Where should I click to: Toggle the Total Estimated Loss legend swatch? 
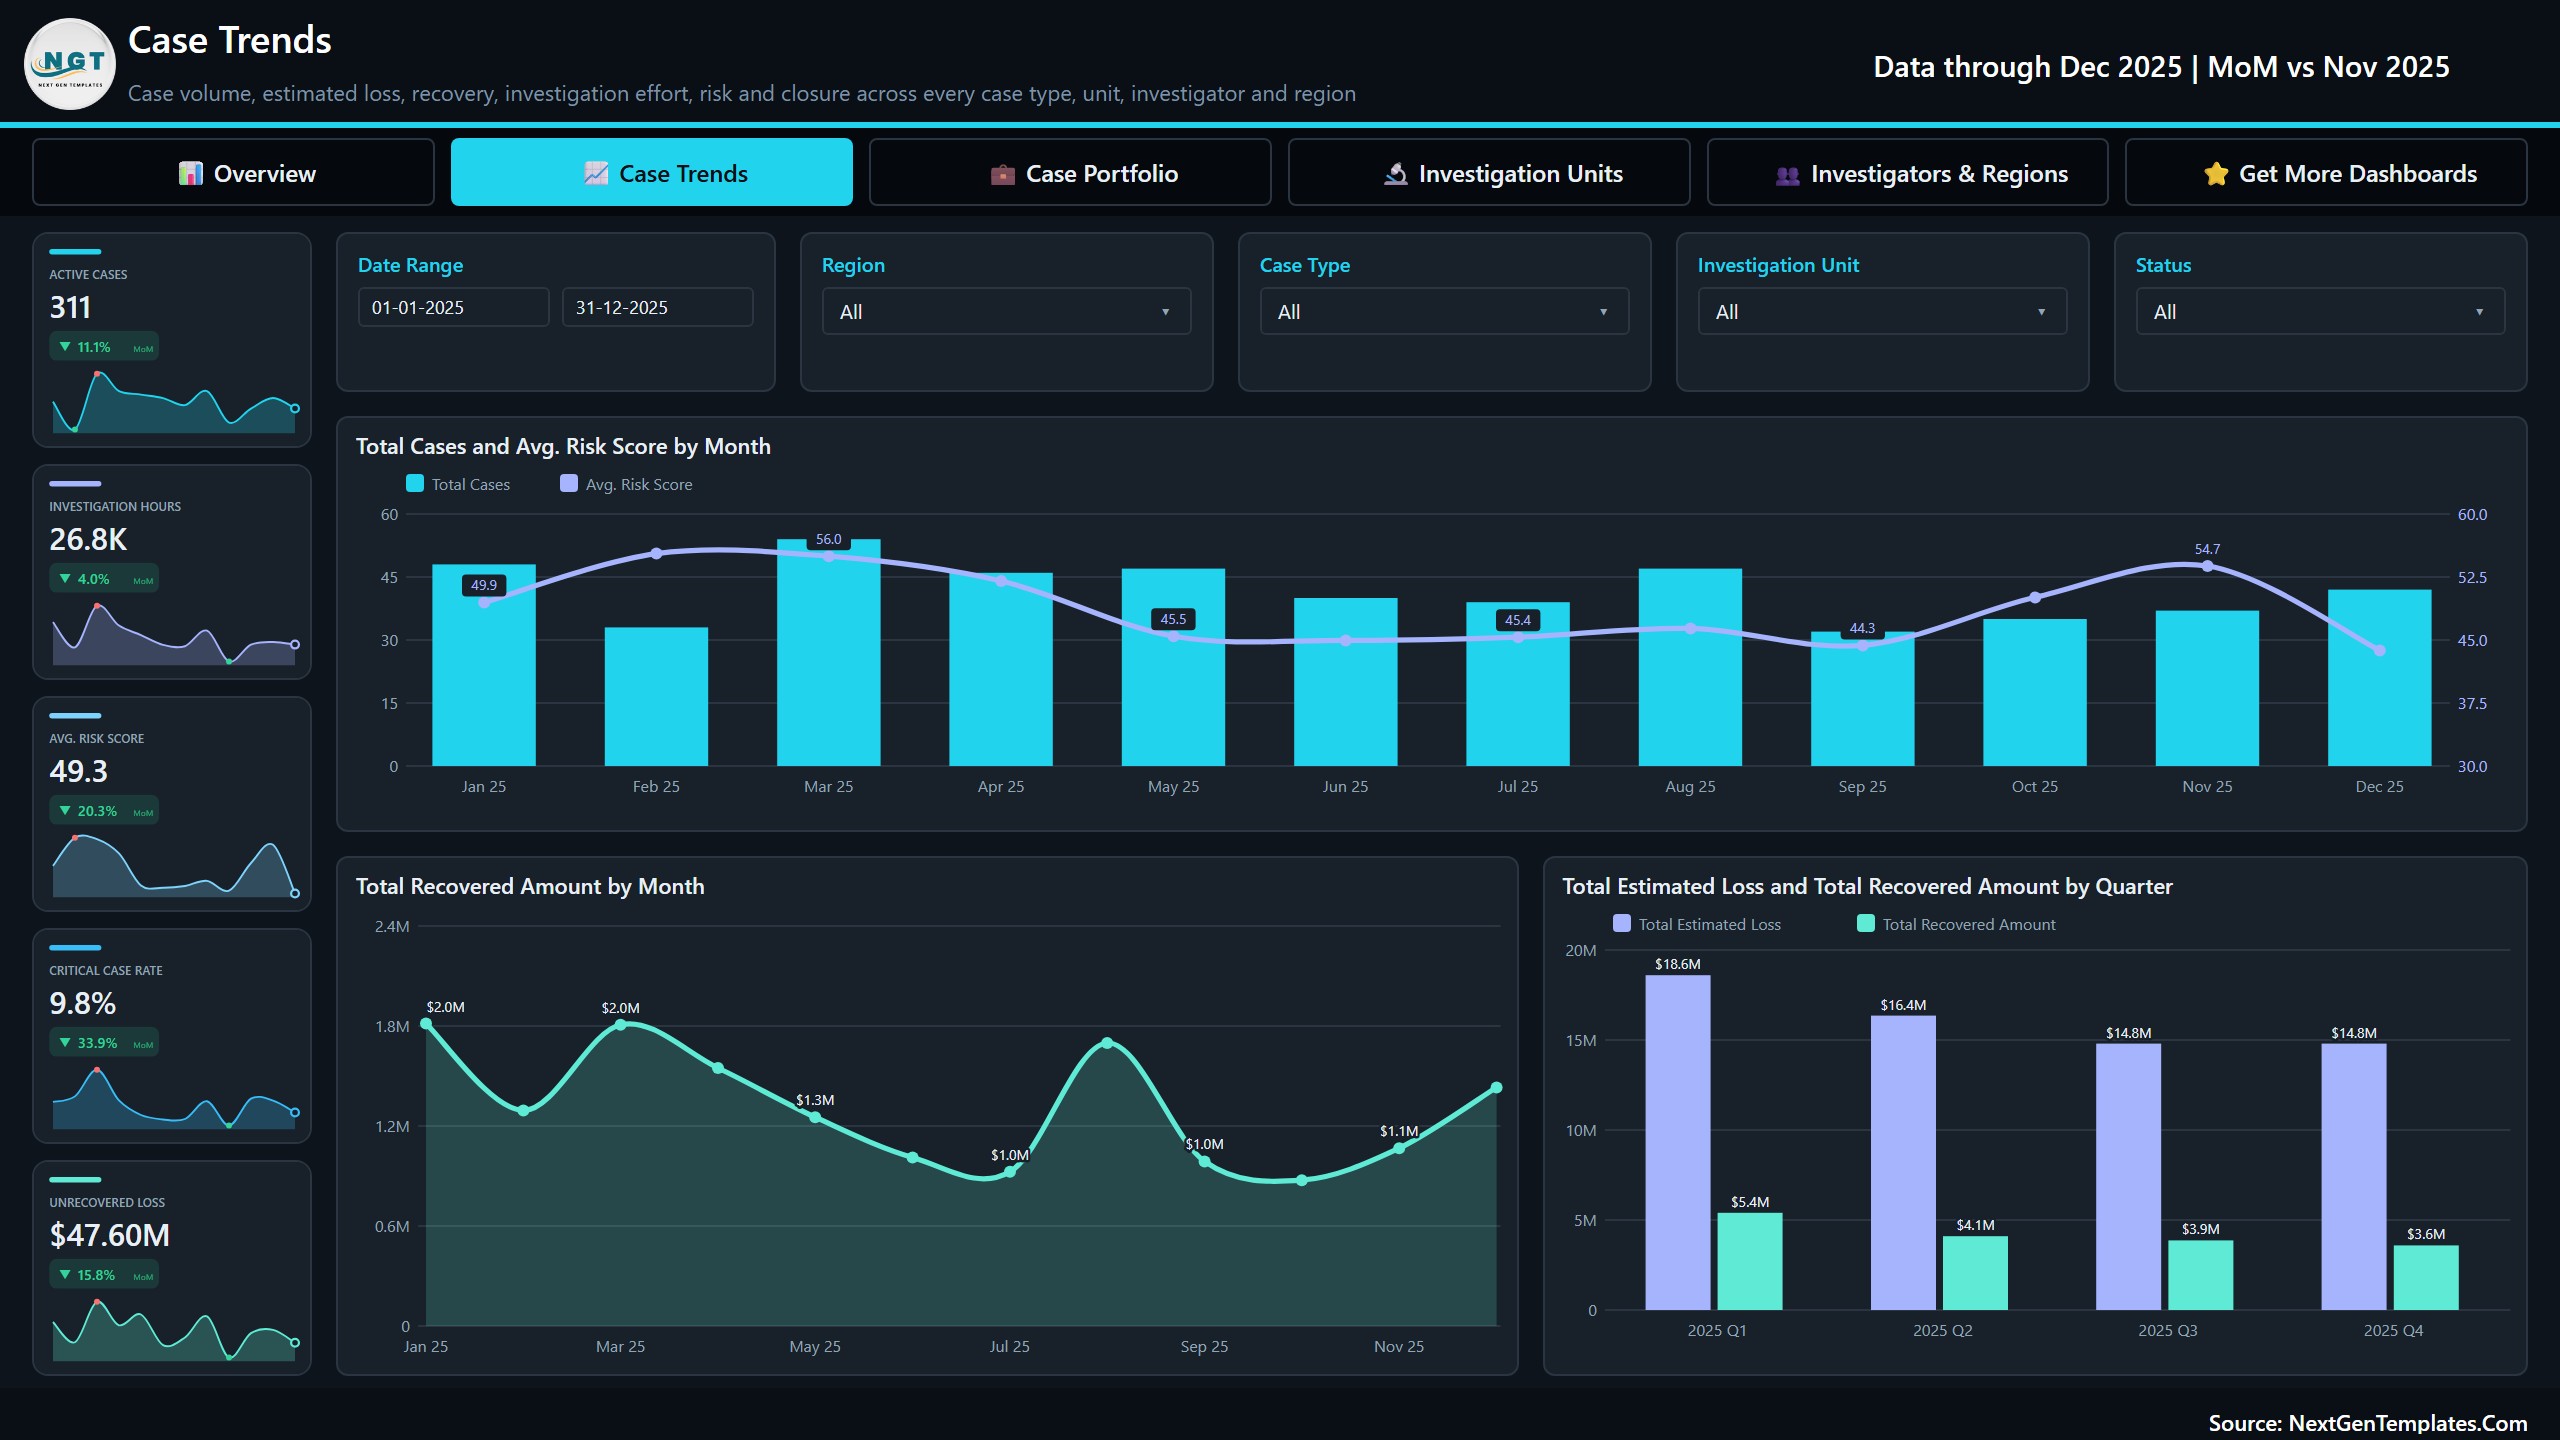[x=1622, y=924]
